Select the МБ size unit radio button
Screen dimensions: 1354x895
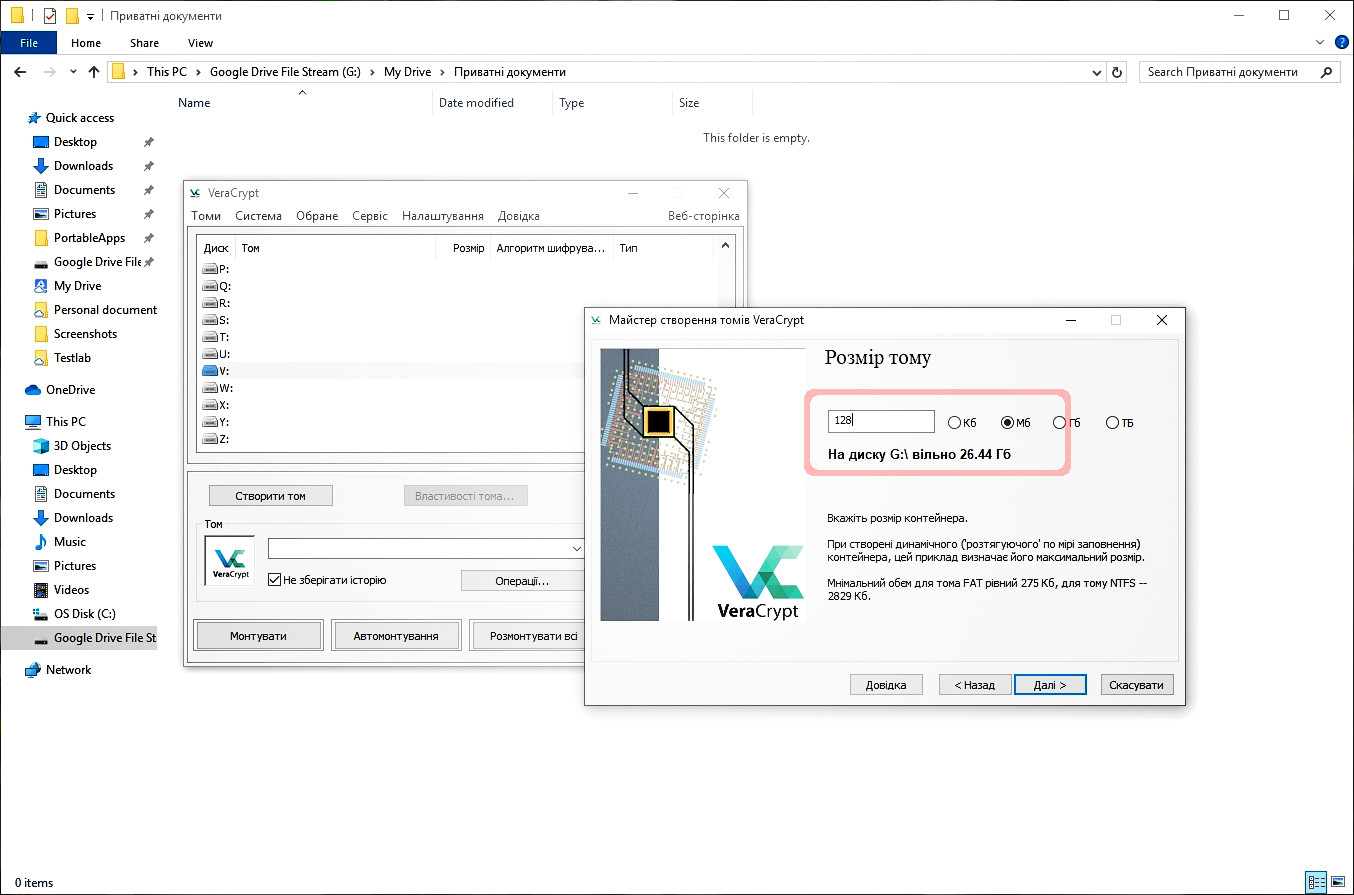(x=1007, y=423)
